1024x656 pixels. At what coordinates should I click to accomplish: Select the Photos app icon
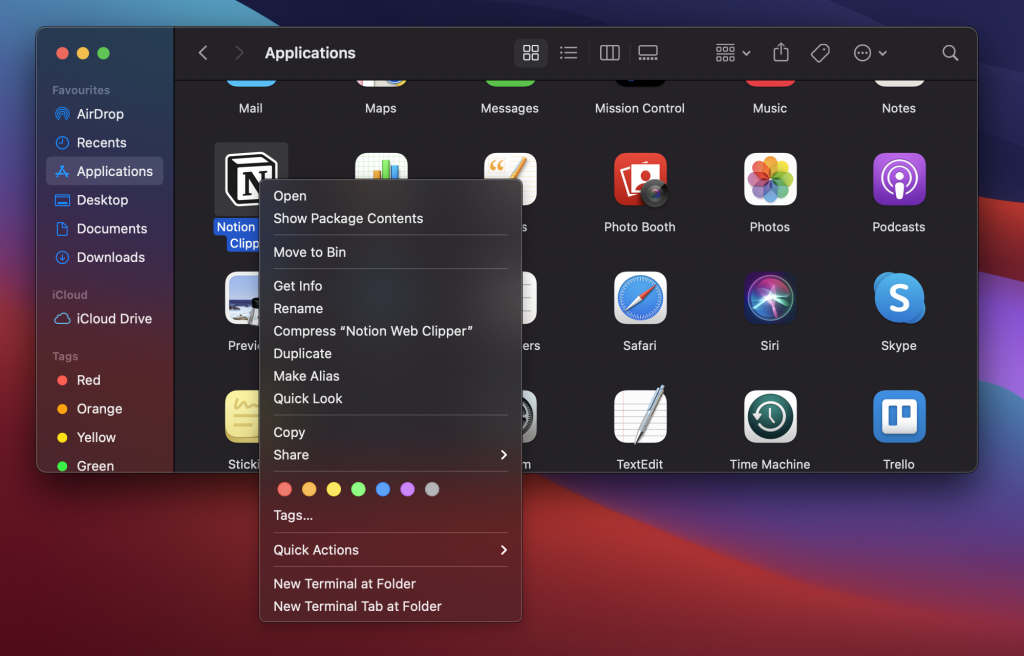(x=770, y=179)
